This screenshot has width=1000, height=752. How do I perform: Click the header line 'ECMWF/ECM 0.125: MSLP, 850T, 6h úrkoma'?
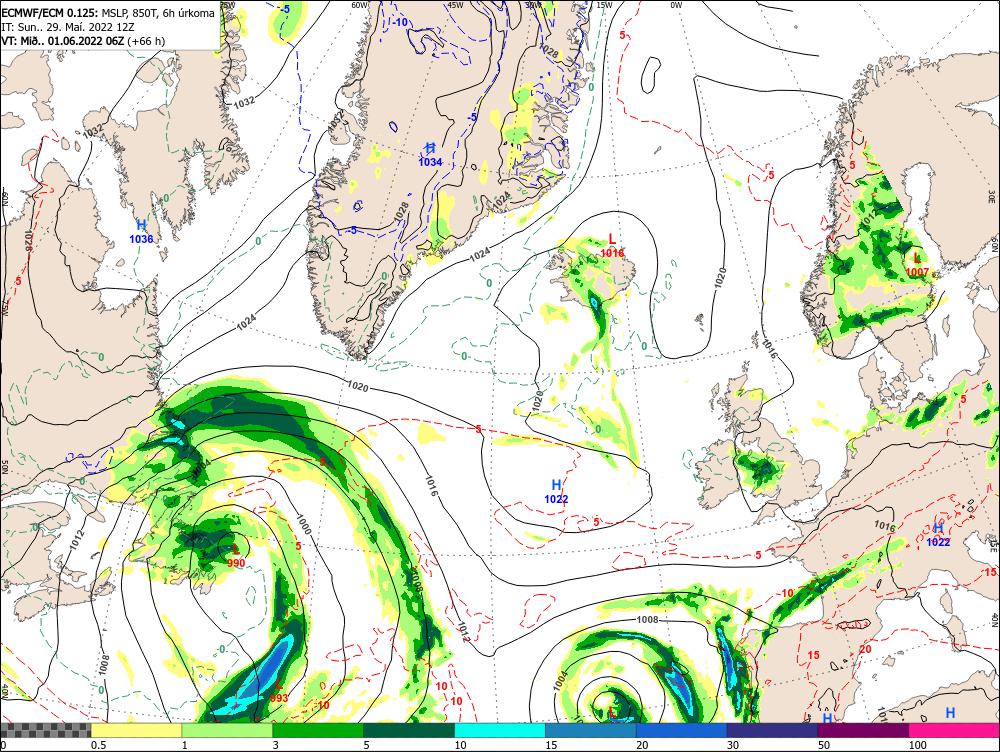point(108,13)
